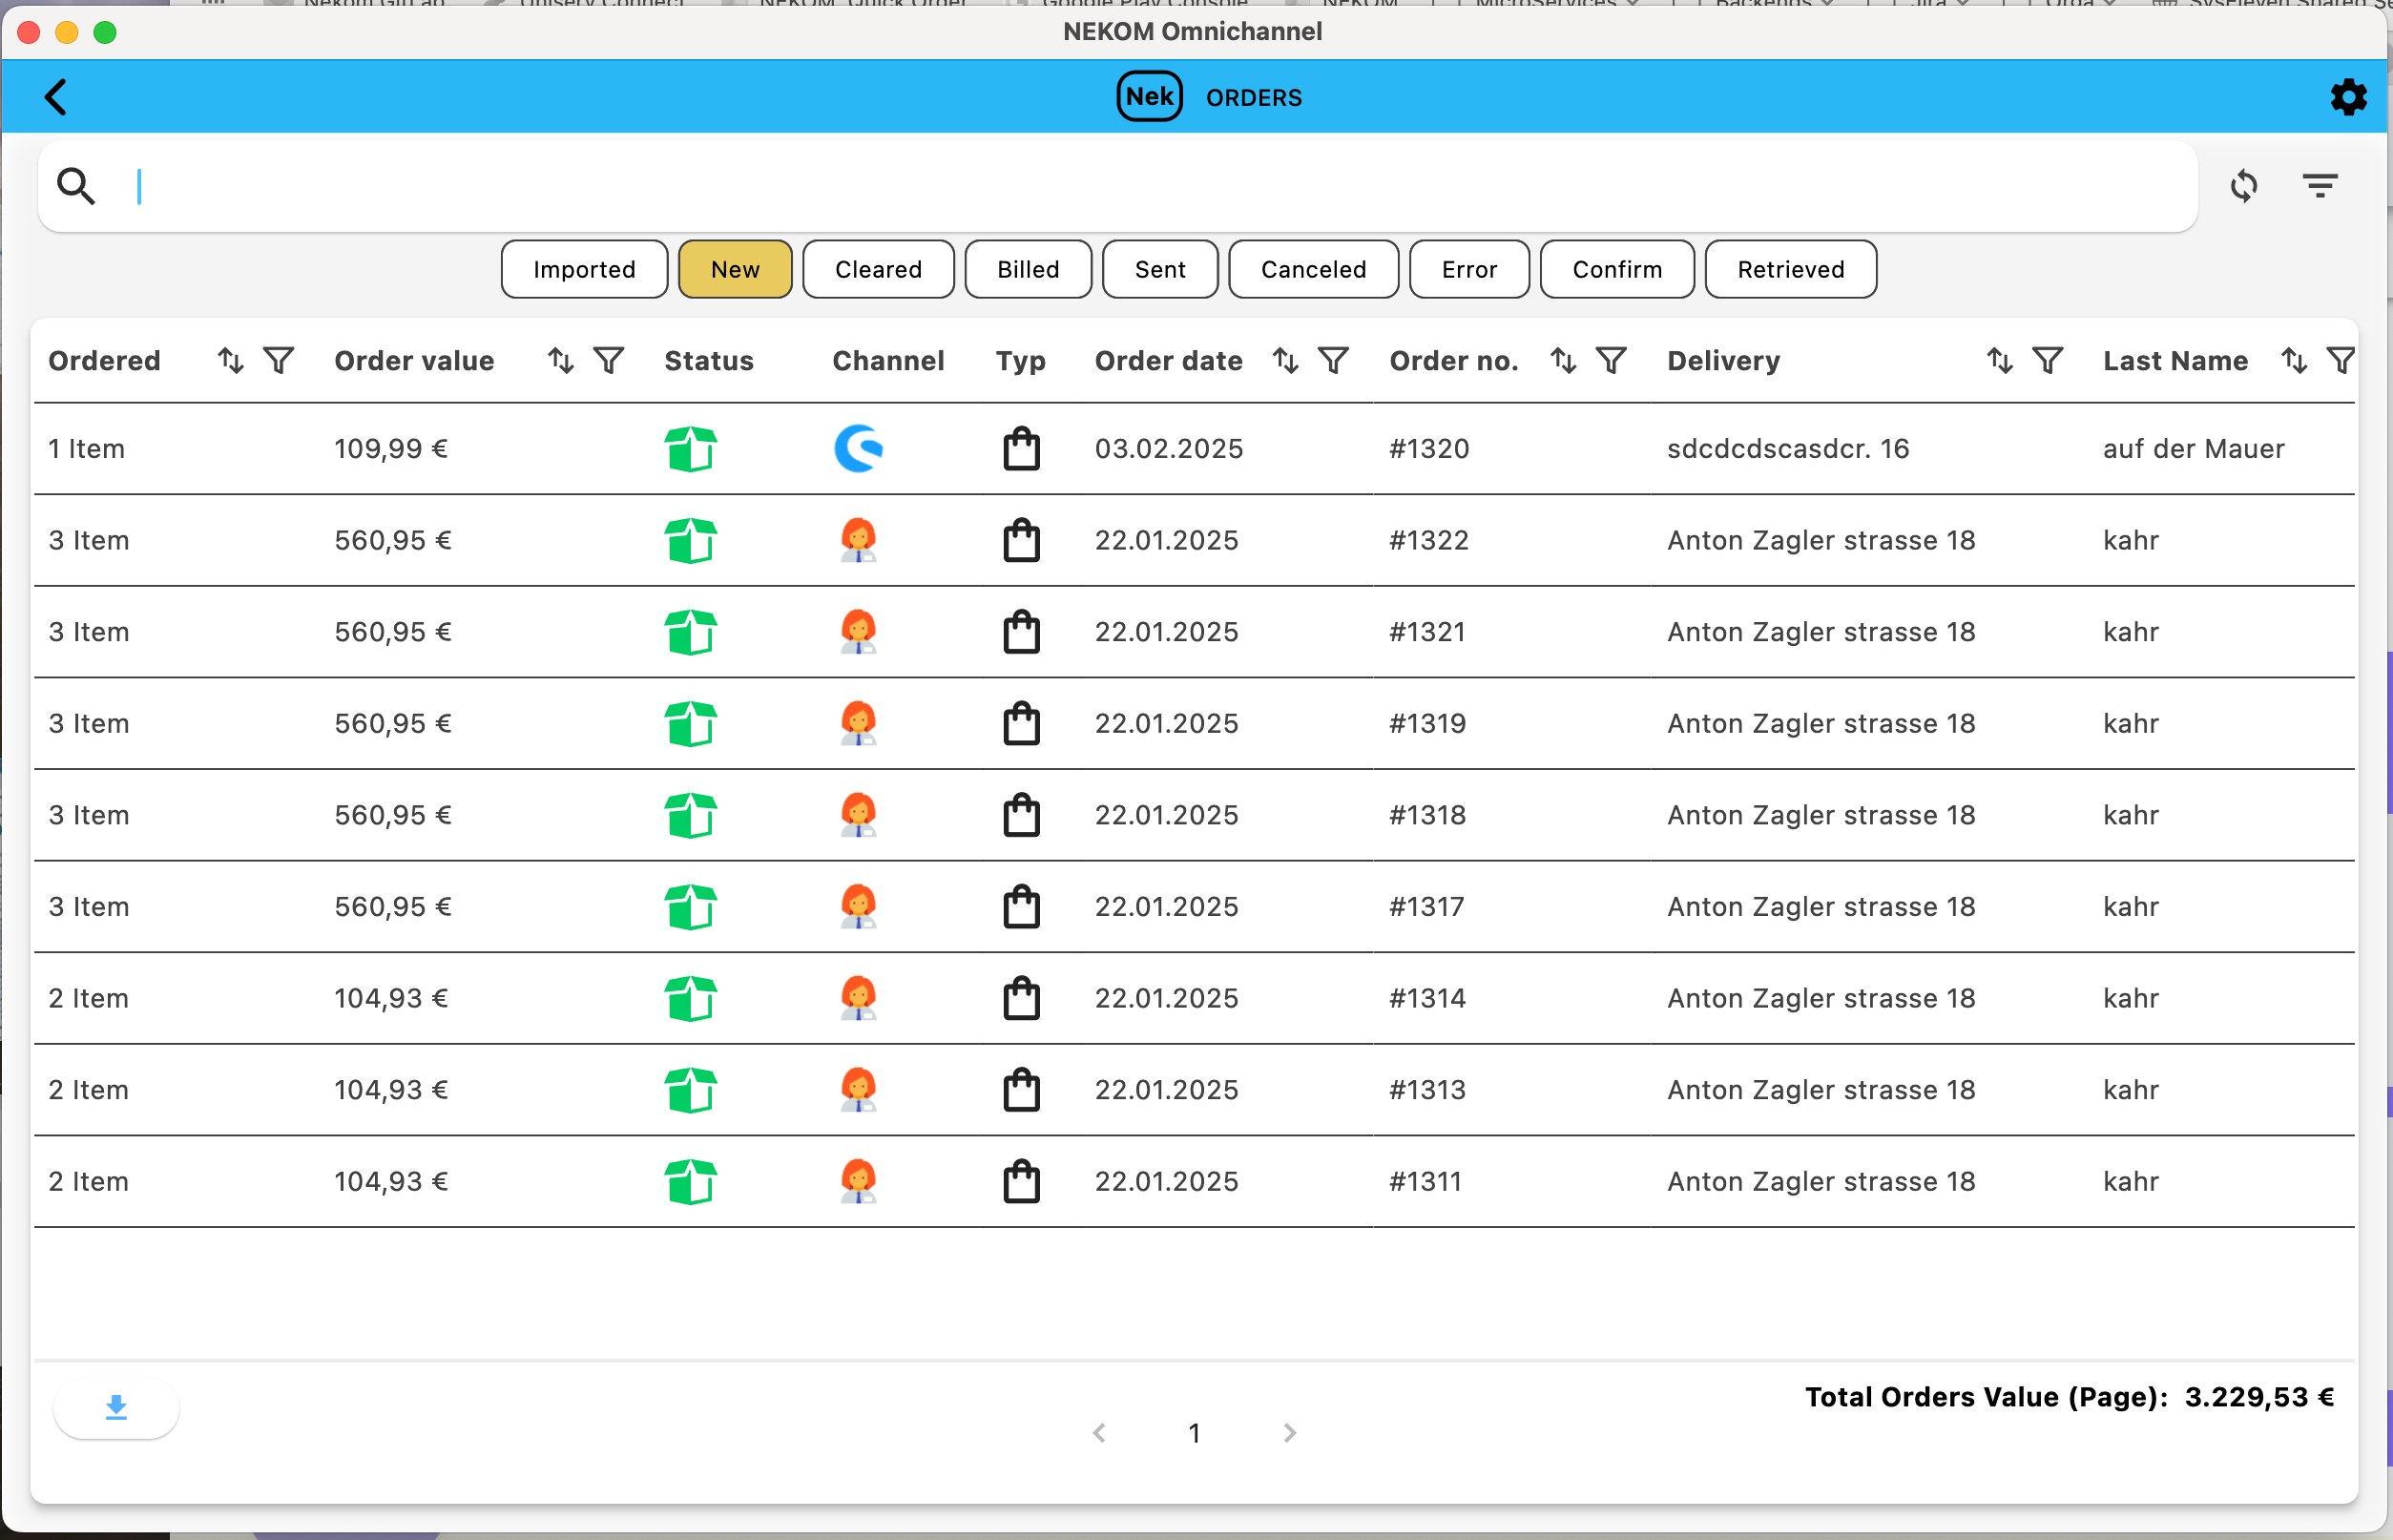The image size is (2393, 1540).
Task: Toggle the New status filter chip
Action: pos(735,269)
